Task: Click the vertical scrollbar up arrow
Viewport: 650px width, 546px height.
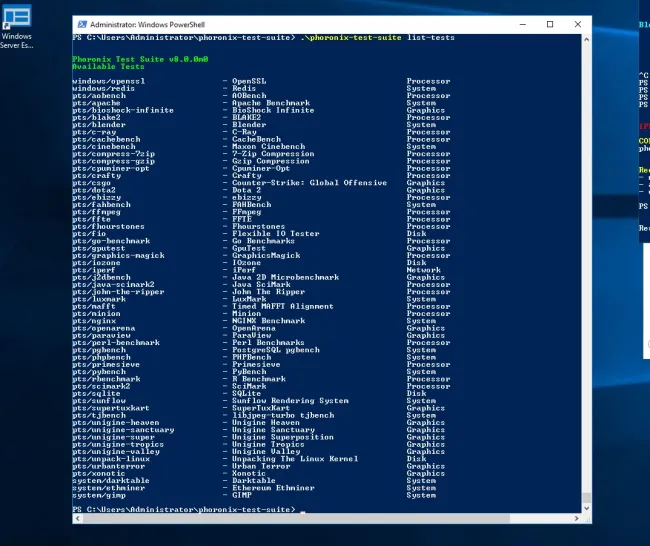Action: click(586, 39)
